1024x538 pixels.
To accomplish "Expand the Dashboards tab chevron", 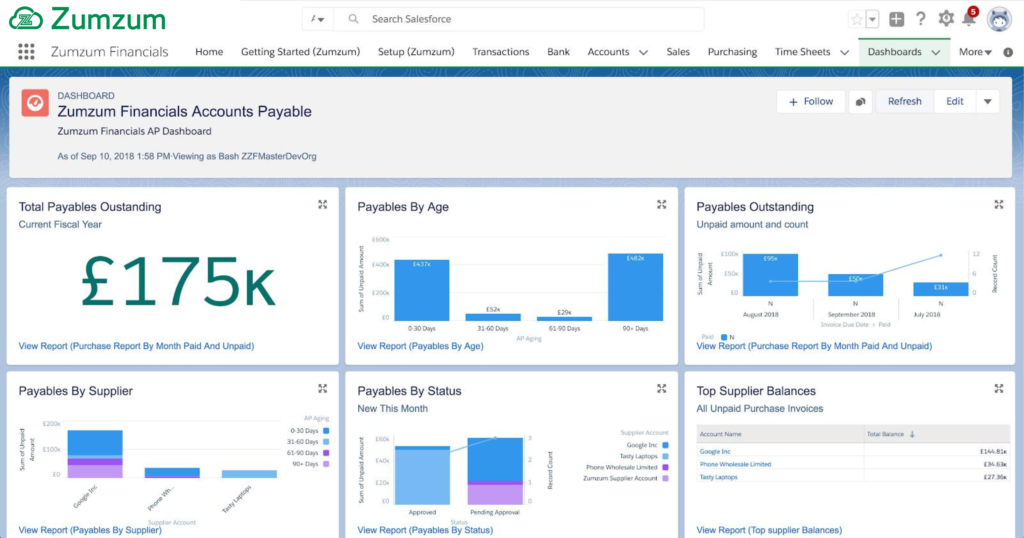I will [x=936, y=52].
